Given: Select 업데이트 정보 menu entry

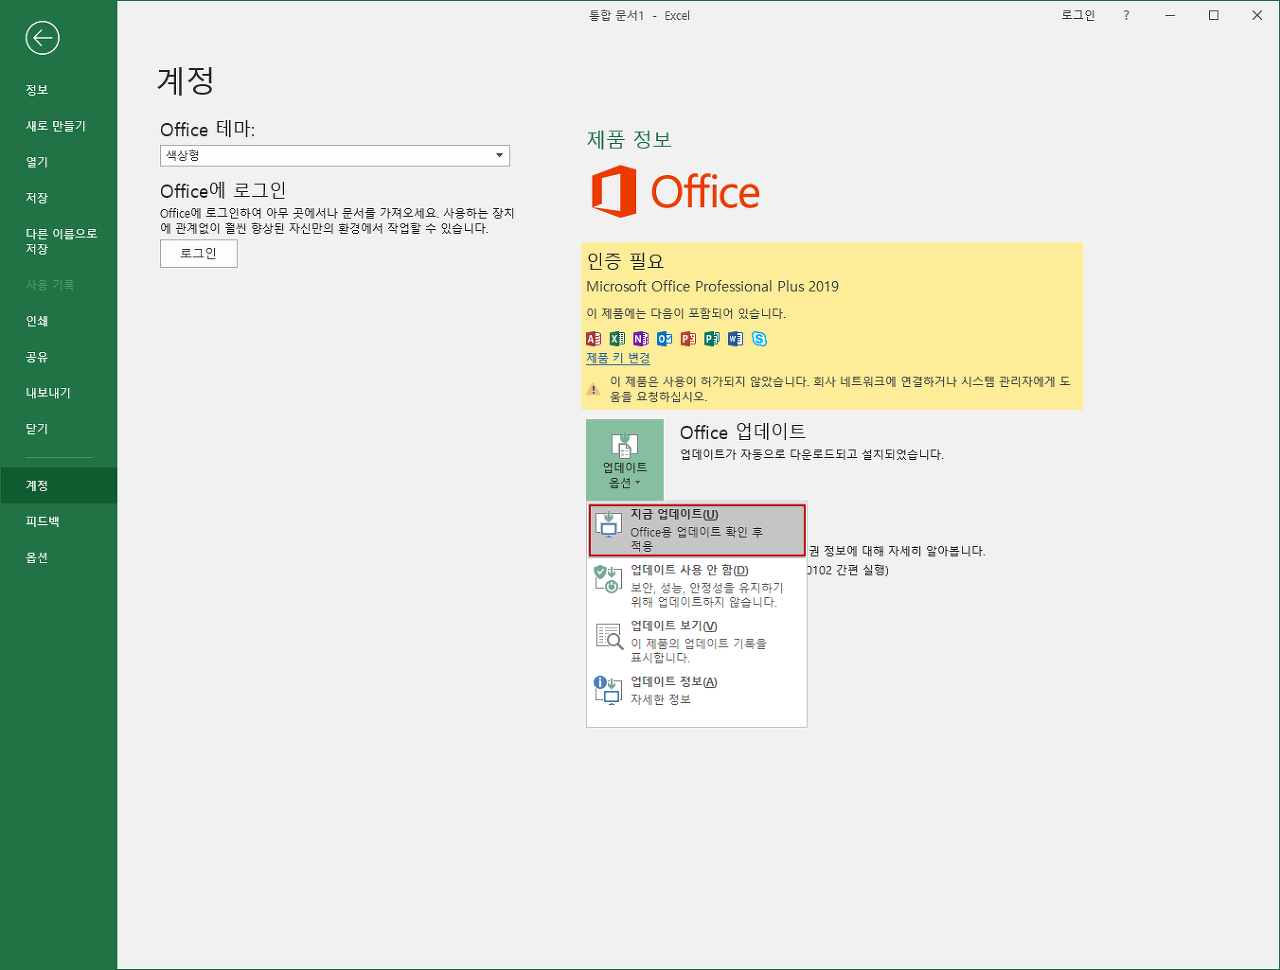Looking at the screenshot, I should 697,690.
